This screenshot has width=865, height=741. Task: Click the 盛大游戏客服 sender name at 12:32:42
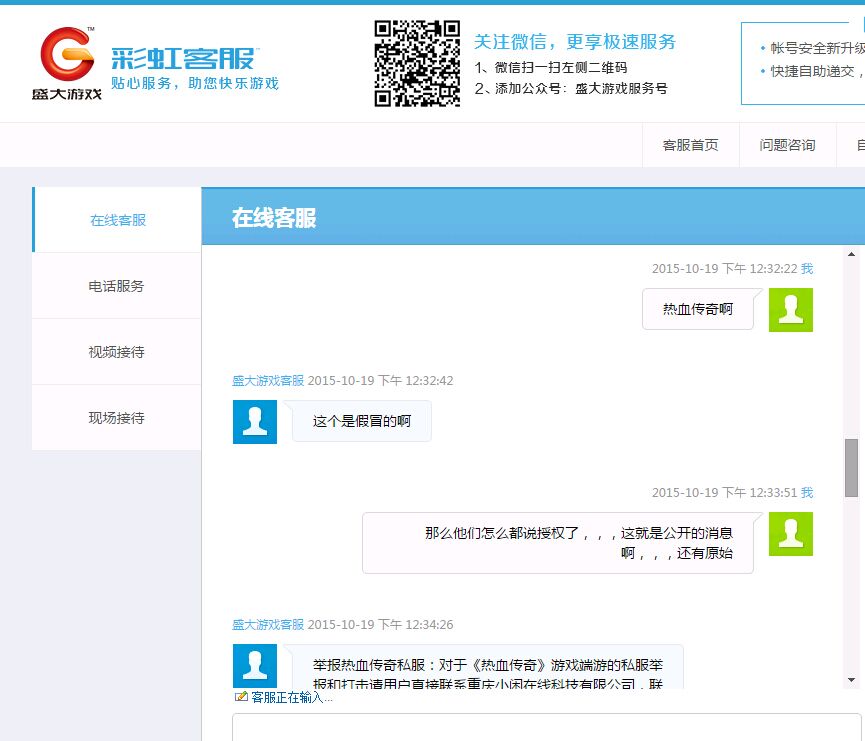[x=268, y=381]
